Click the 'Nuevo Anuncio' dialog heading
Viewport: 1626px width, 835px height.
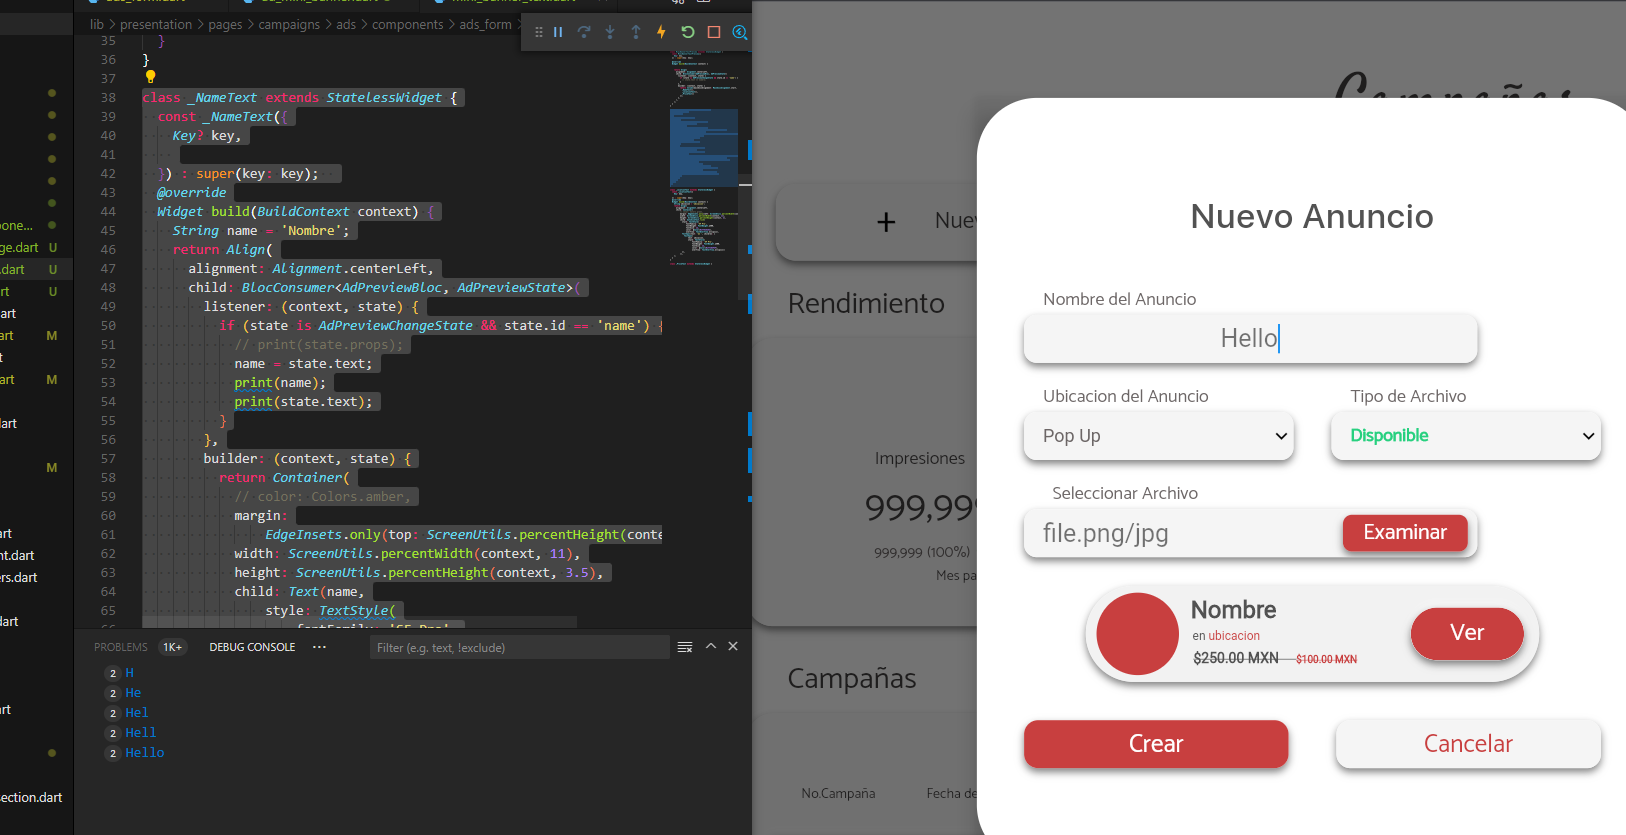click(x=1312, y=216)
